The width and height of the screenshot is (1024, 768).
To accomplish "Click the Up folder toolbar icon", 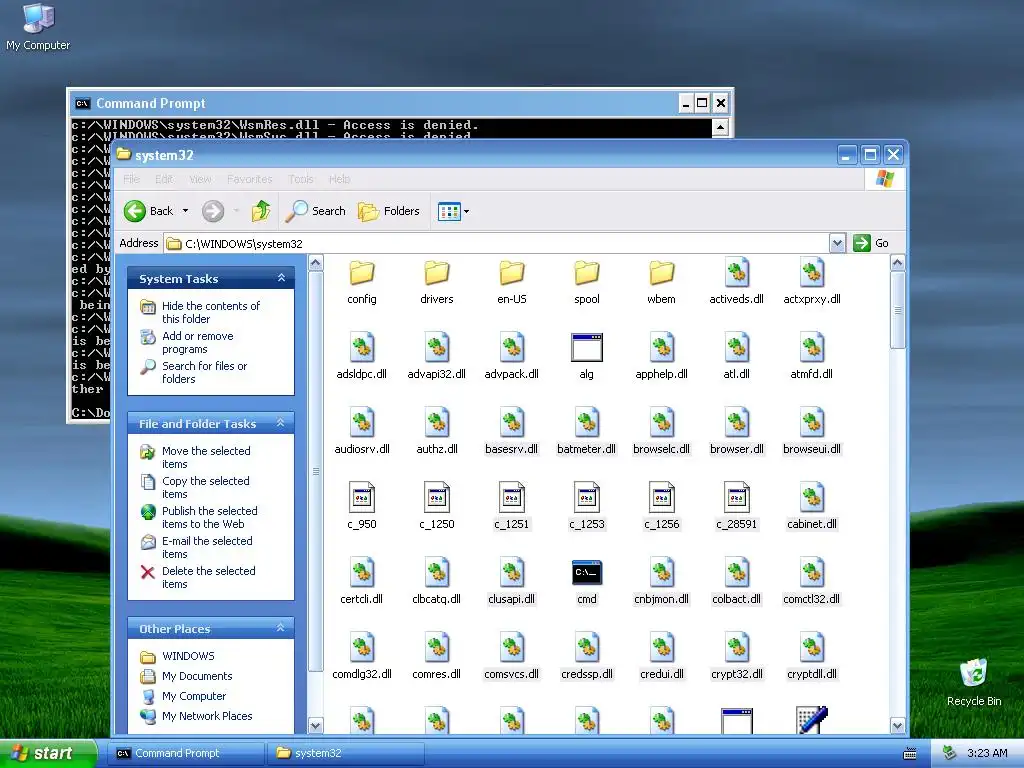I will [x=261, y=211].
